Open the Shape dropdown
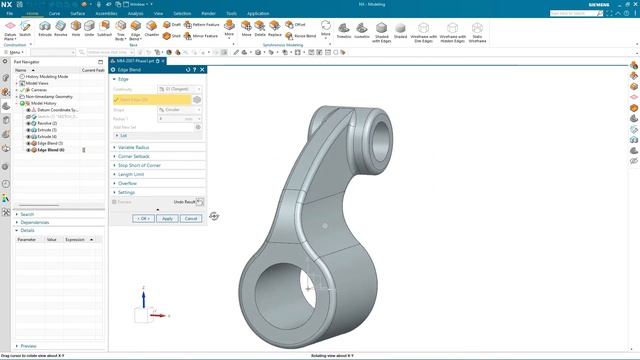This screenshot has width=640, height=360. coord(180,110)
